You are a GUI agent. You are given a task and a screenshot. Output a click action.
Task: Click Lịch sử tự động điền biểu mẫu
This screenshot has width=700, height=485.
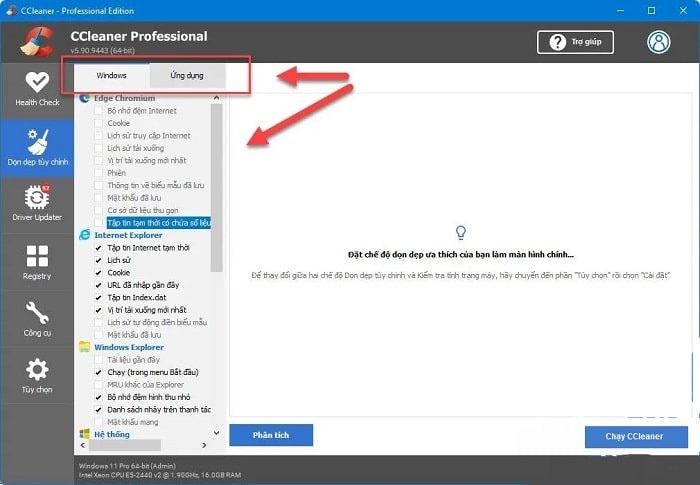tap(157, 322)
